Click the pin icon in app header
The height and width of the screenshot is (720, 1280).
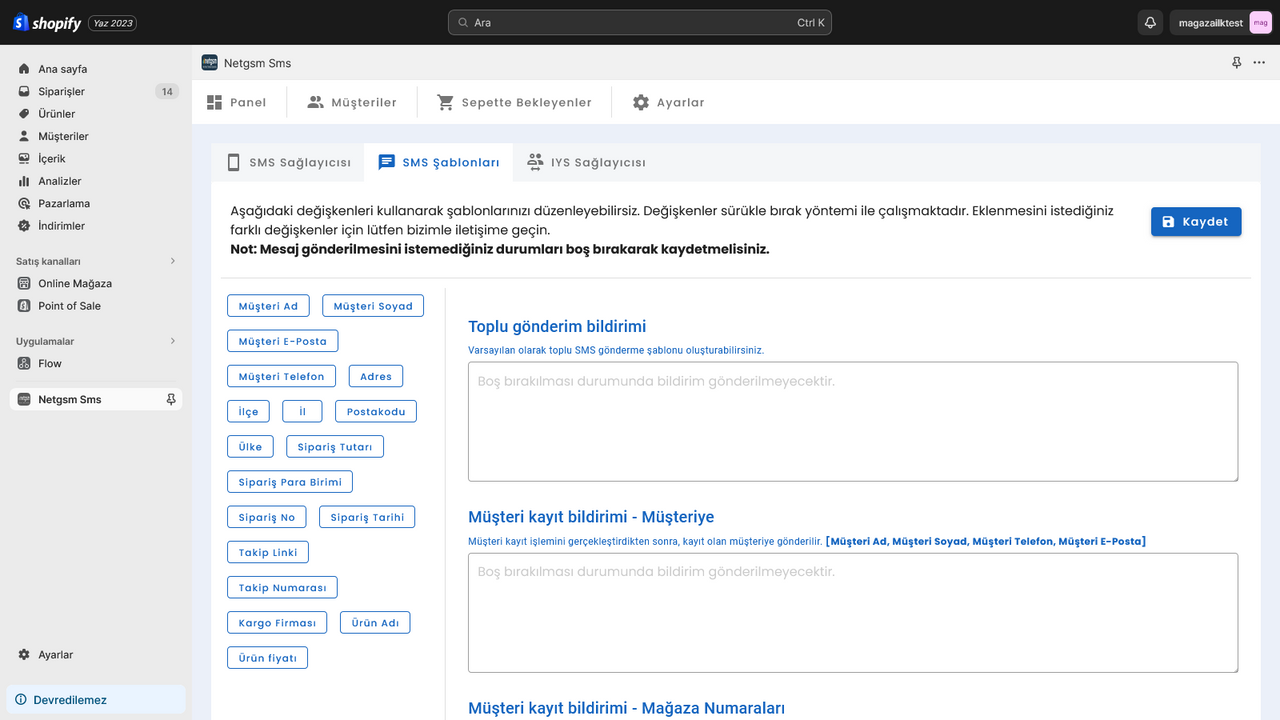point(1236,63)
